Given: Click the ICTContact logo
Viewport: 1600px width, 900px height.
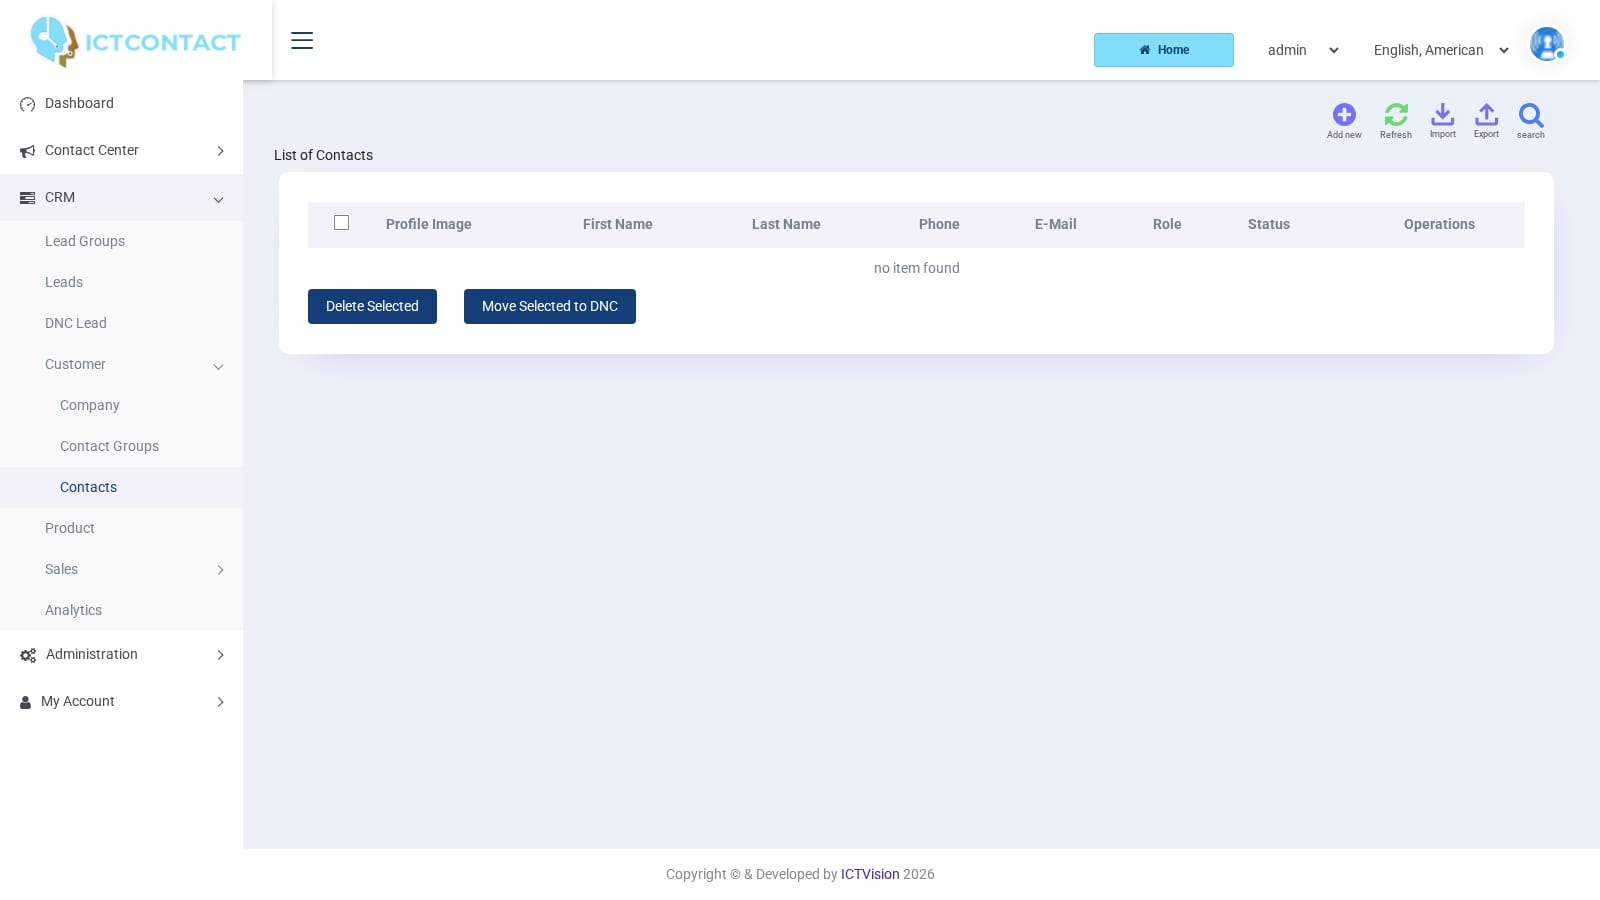Looking at the screenshot, I should (135, 42).
